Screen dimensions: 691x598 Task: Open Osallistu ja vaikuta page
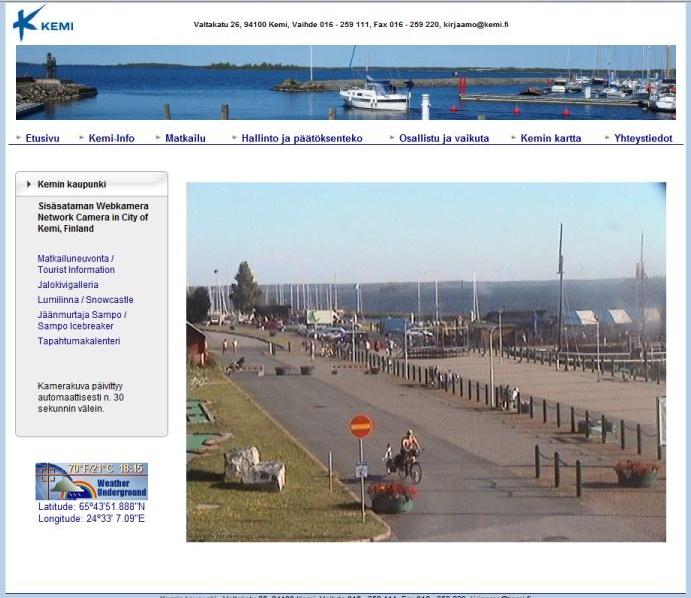click(x=444, y=138)
